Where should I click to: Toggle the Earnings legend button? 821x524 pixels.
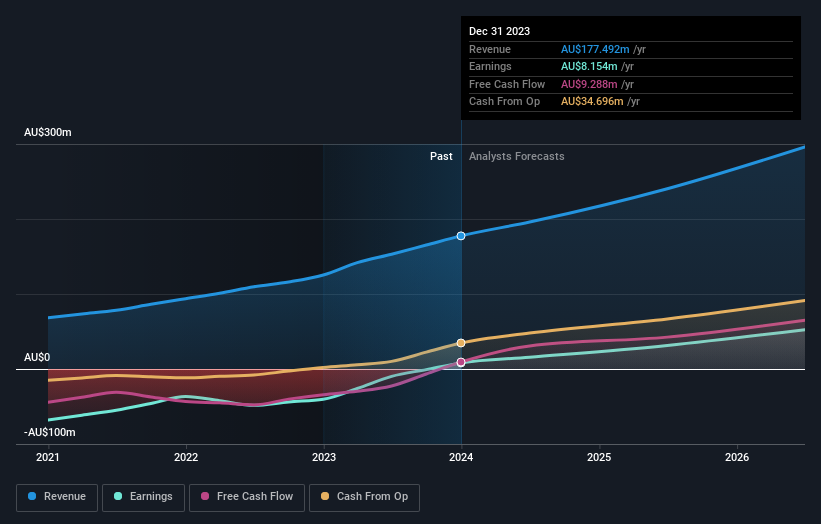[143, 497]
